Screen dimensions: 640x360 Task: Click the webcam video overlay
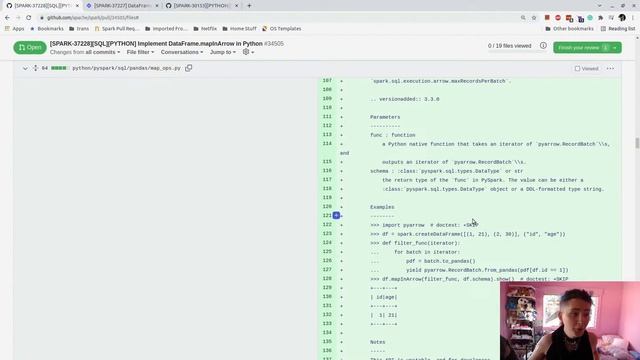coord(570,321)
